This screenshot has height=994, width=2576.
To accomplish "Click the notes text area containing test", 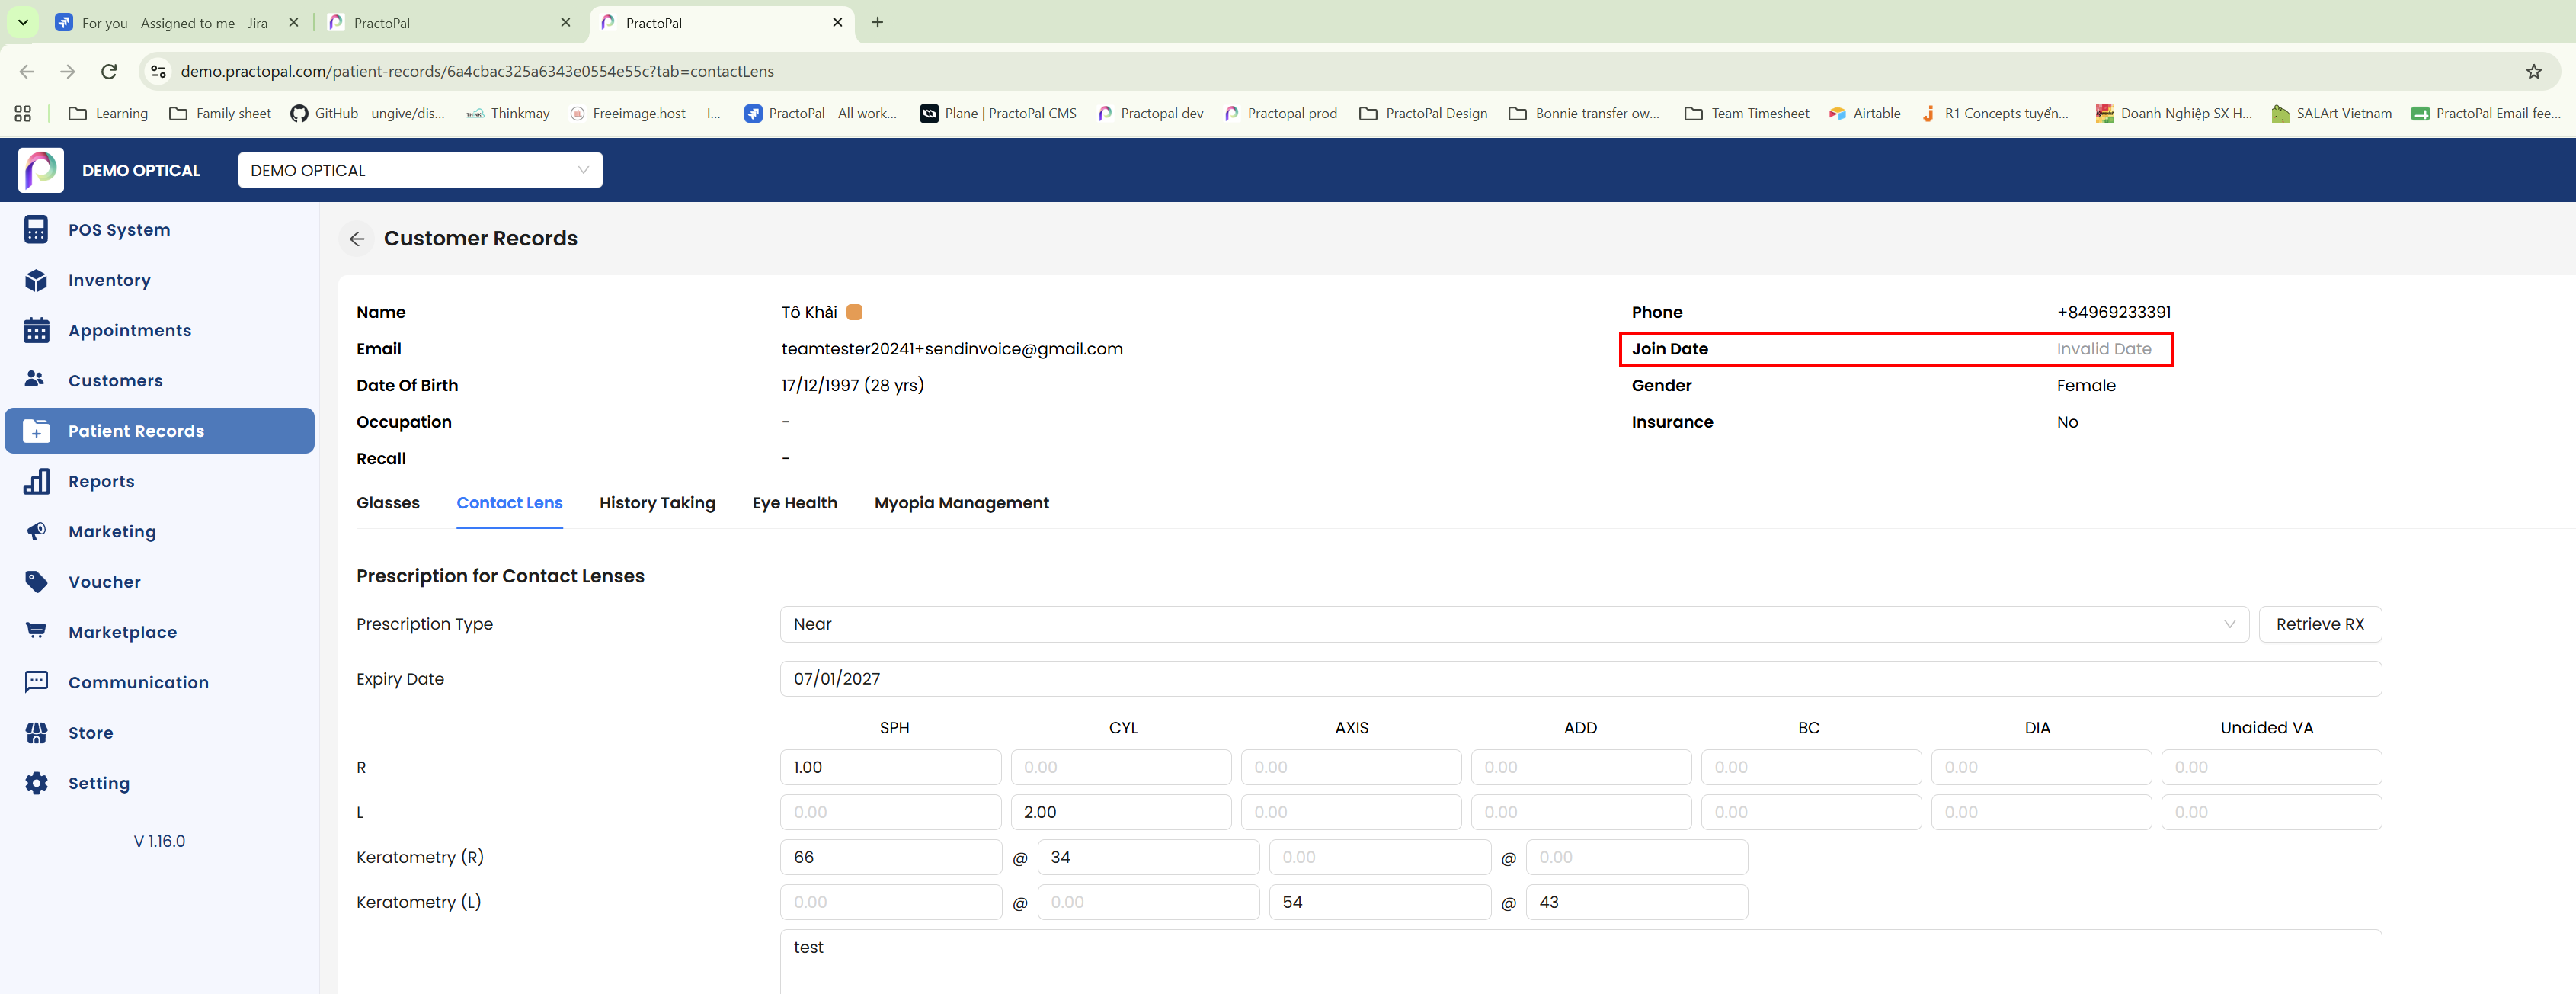I will (x=1580, y=962).
